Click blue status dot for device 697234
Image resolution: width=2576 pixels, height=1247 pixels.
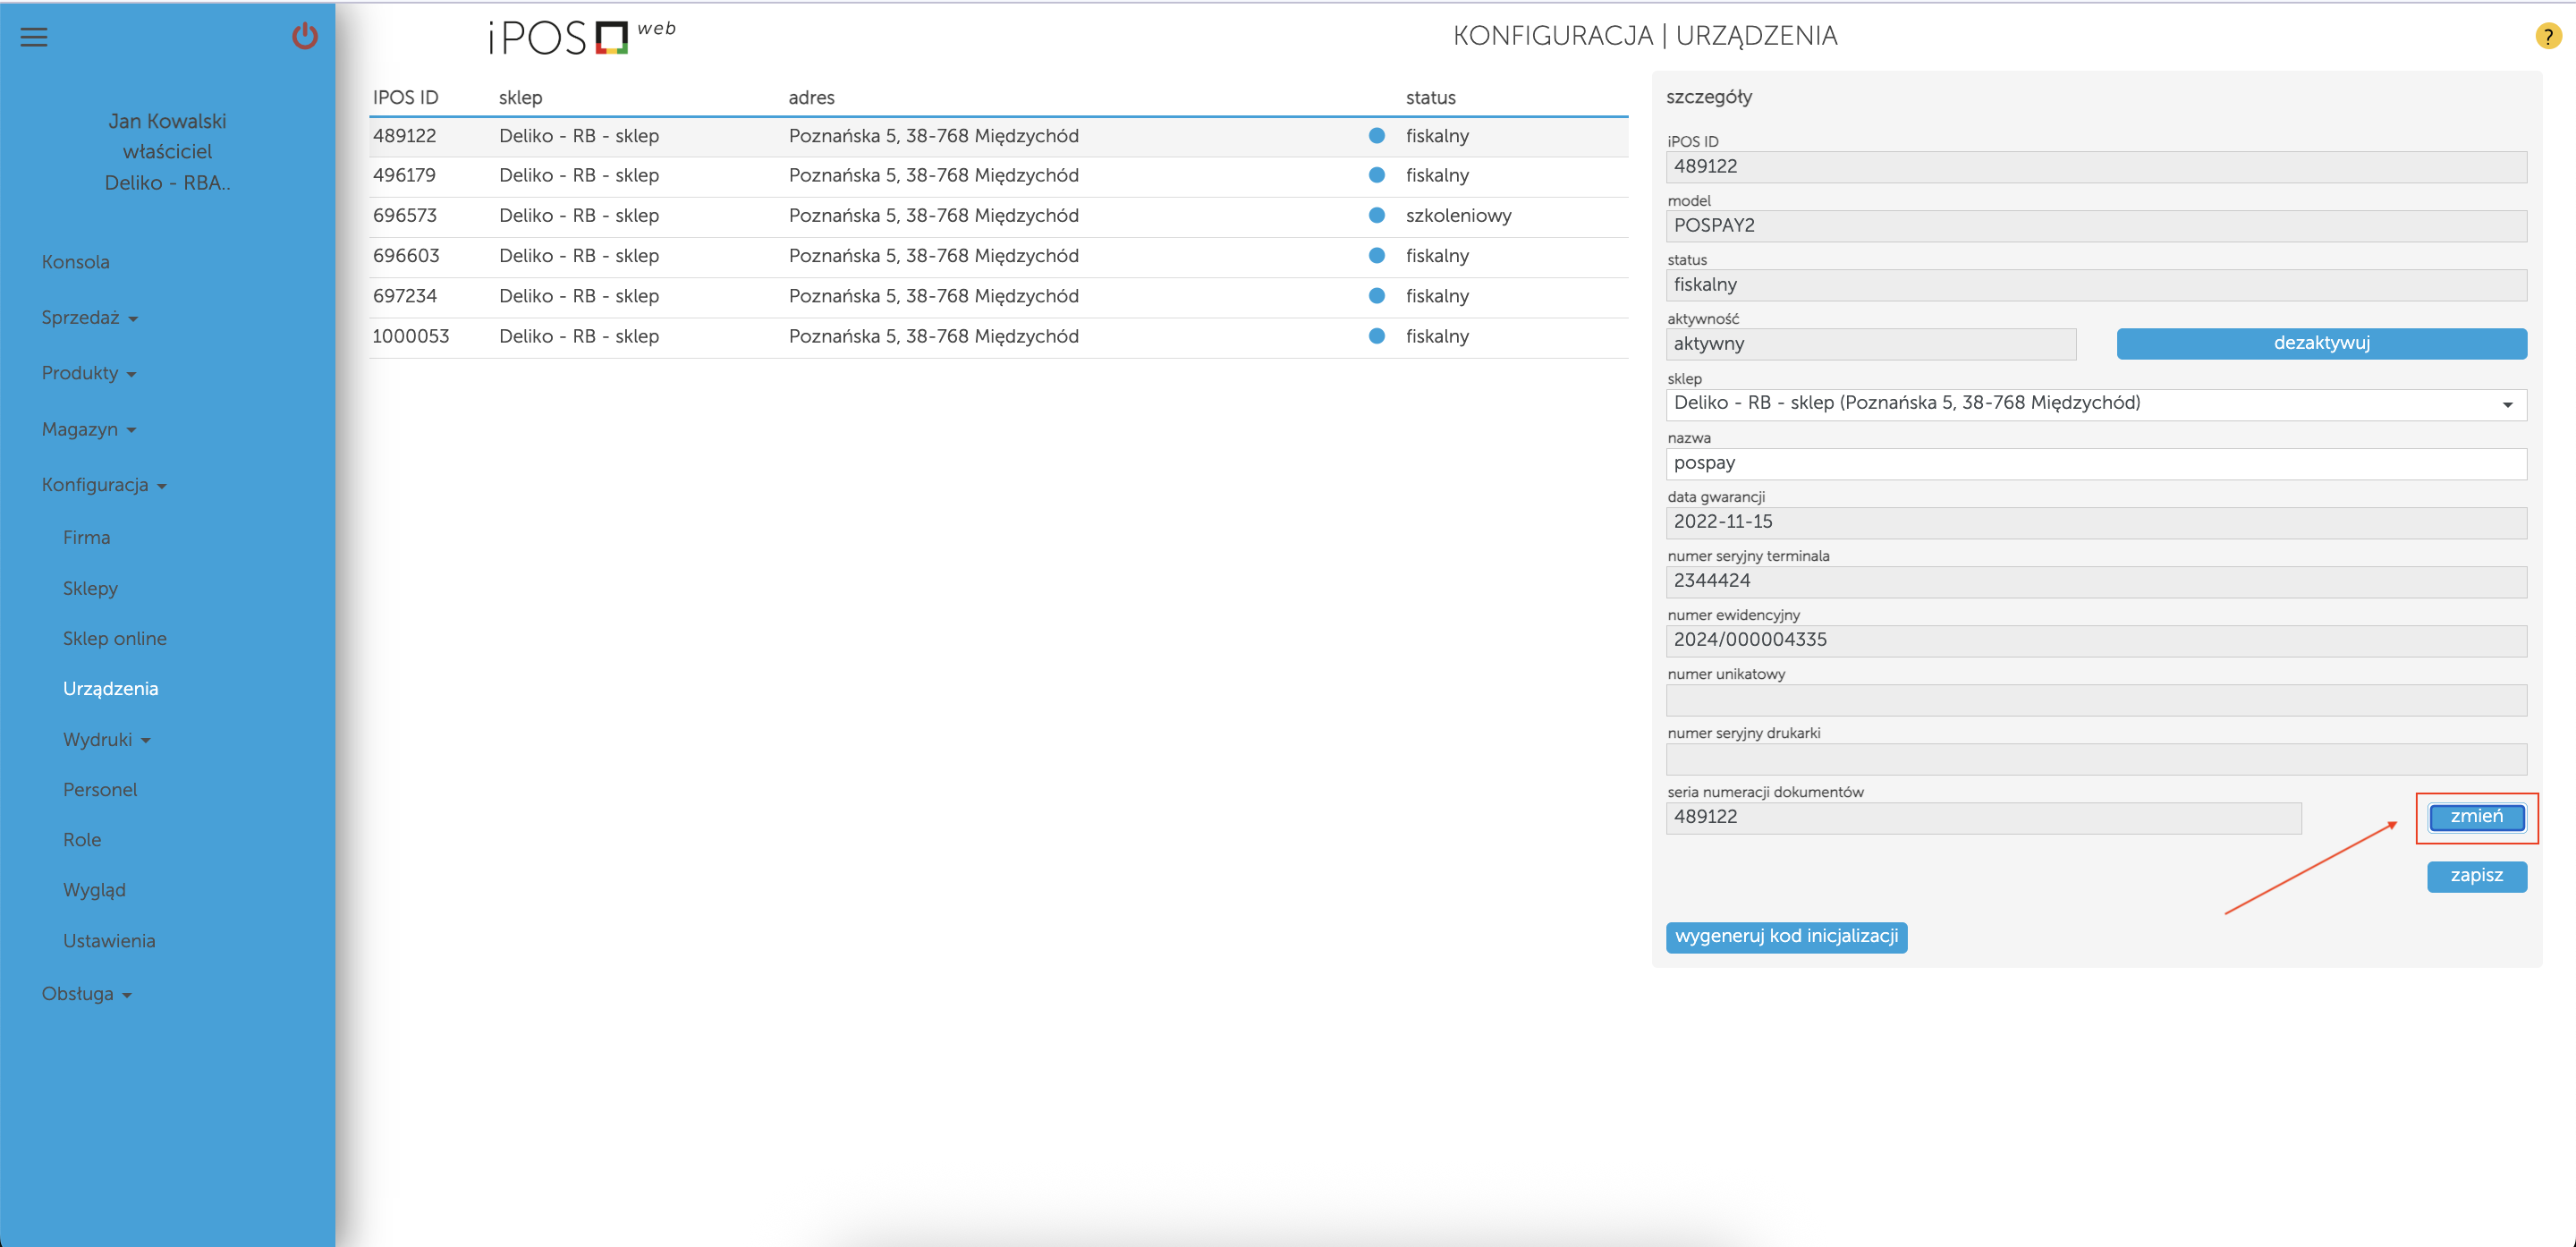(x=1377, y=296)
